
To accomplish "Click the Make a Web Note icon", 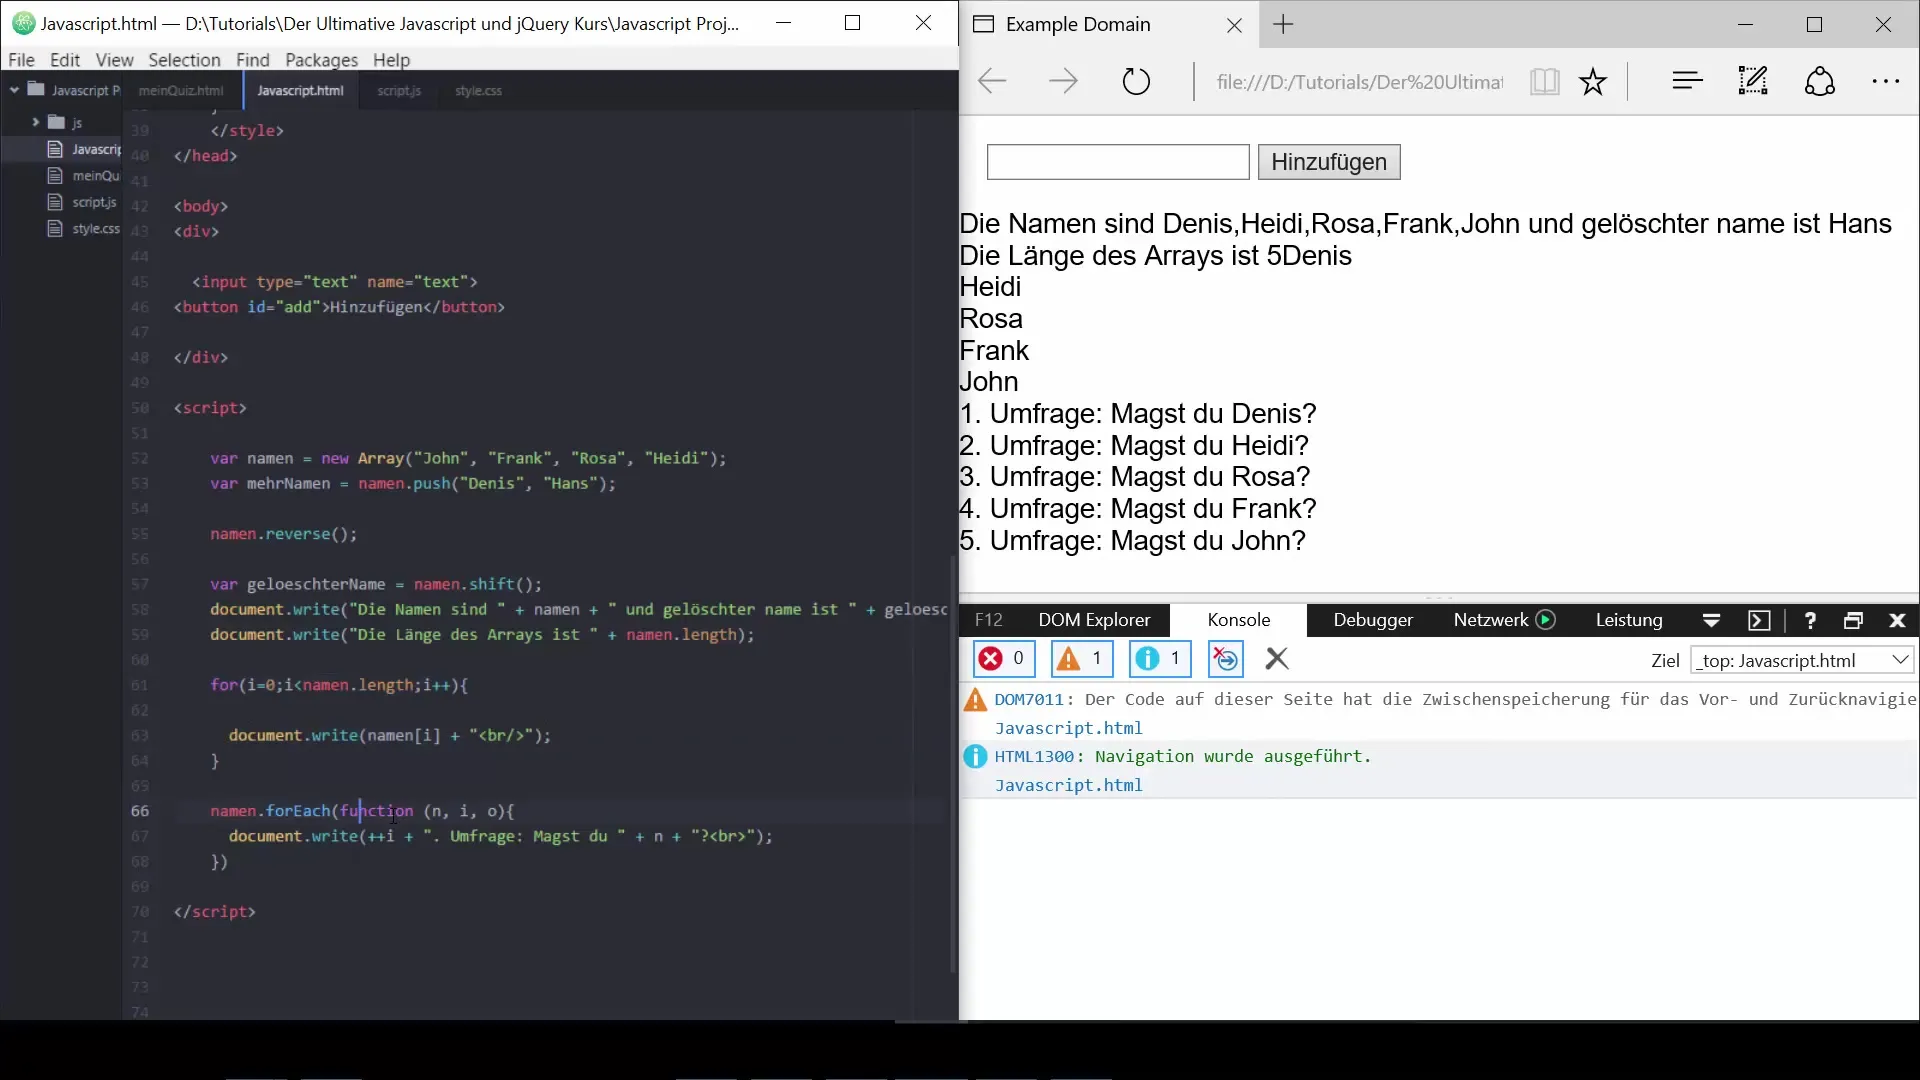I will coord(1753,81).
